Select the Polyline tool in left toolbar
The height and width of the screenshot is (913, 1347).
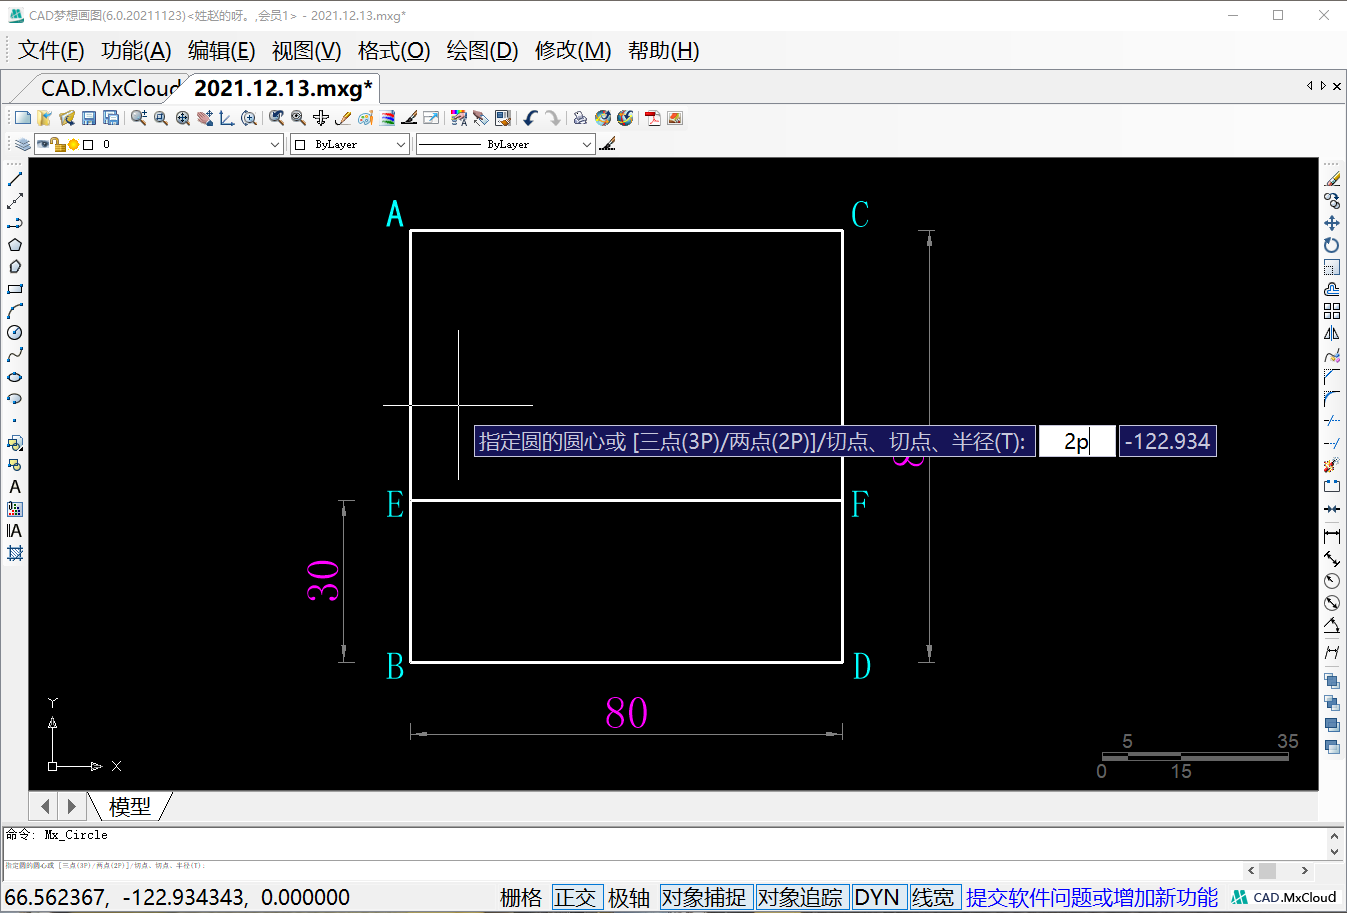[x=15, y=223]
